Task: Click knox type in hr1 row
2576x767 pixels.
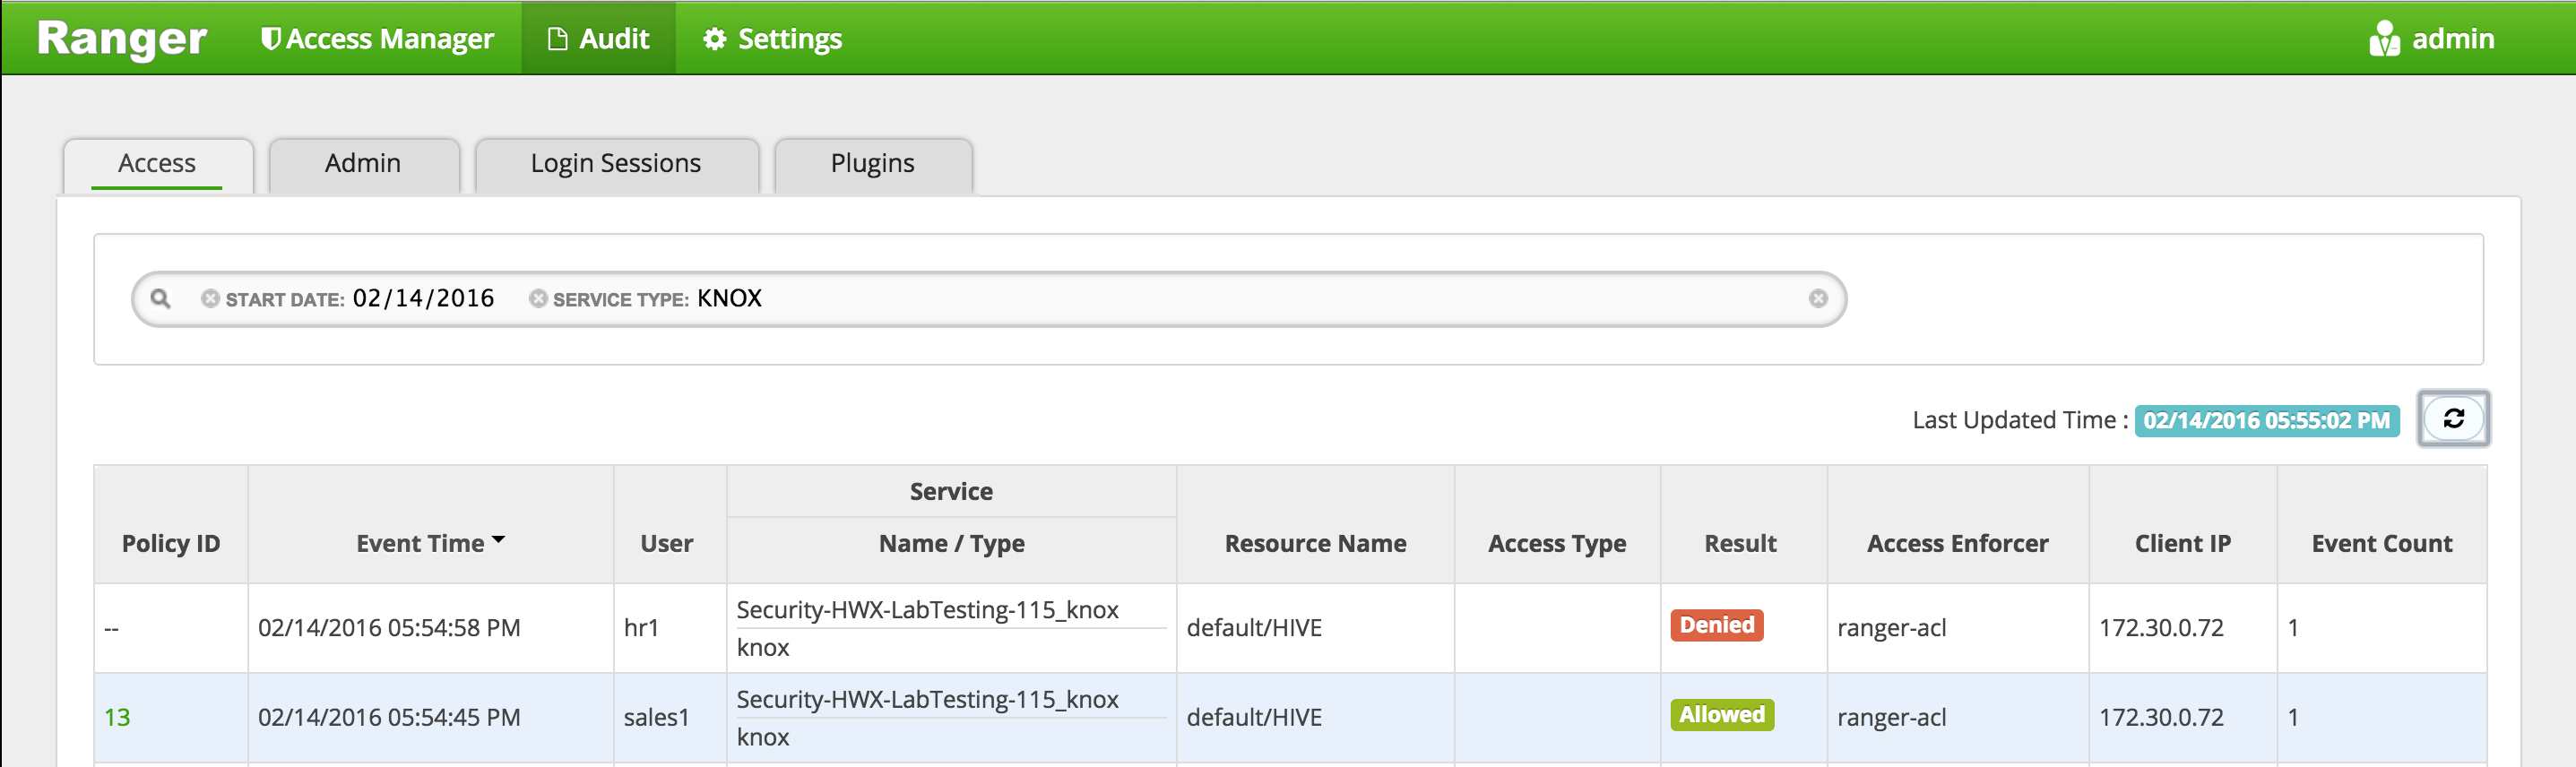Action: pos(763,648)
